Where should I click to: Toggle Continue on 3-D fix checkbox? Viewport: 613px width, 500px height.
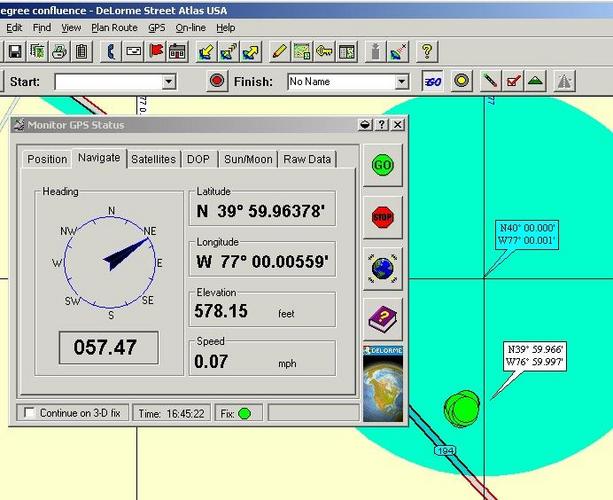pos(29,413)
